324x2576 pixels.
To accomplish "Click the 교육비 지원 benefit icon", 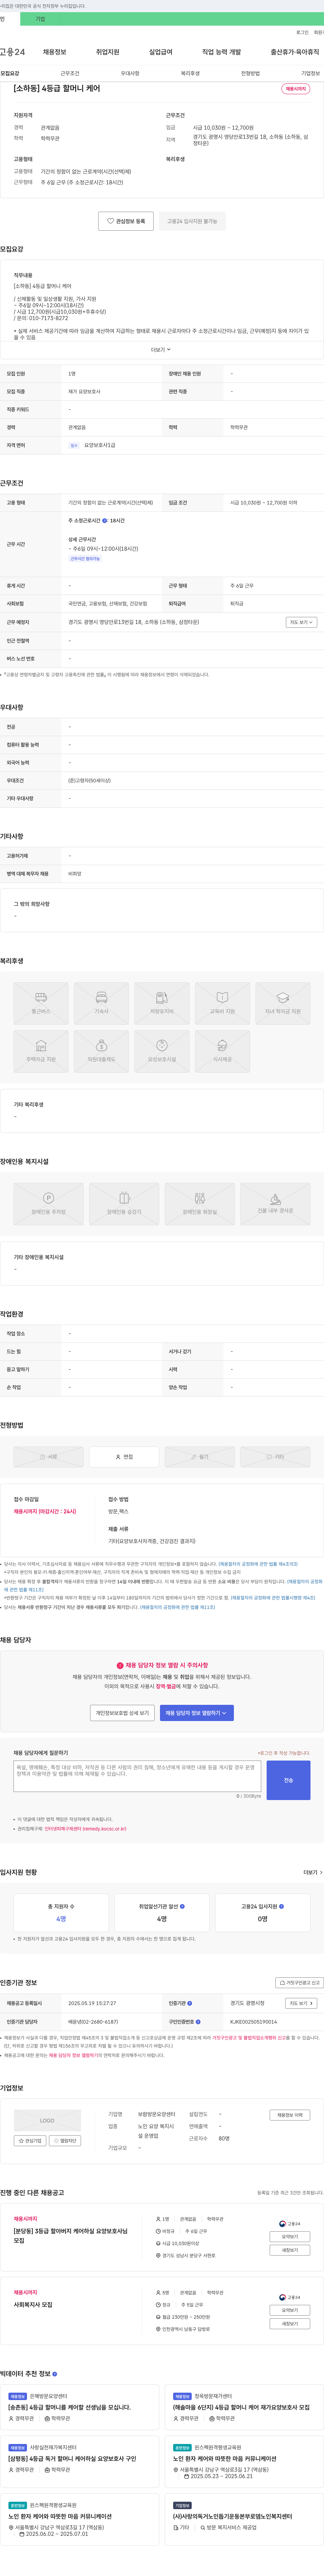I will point(222,1003).
